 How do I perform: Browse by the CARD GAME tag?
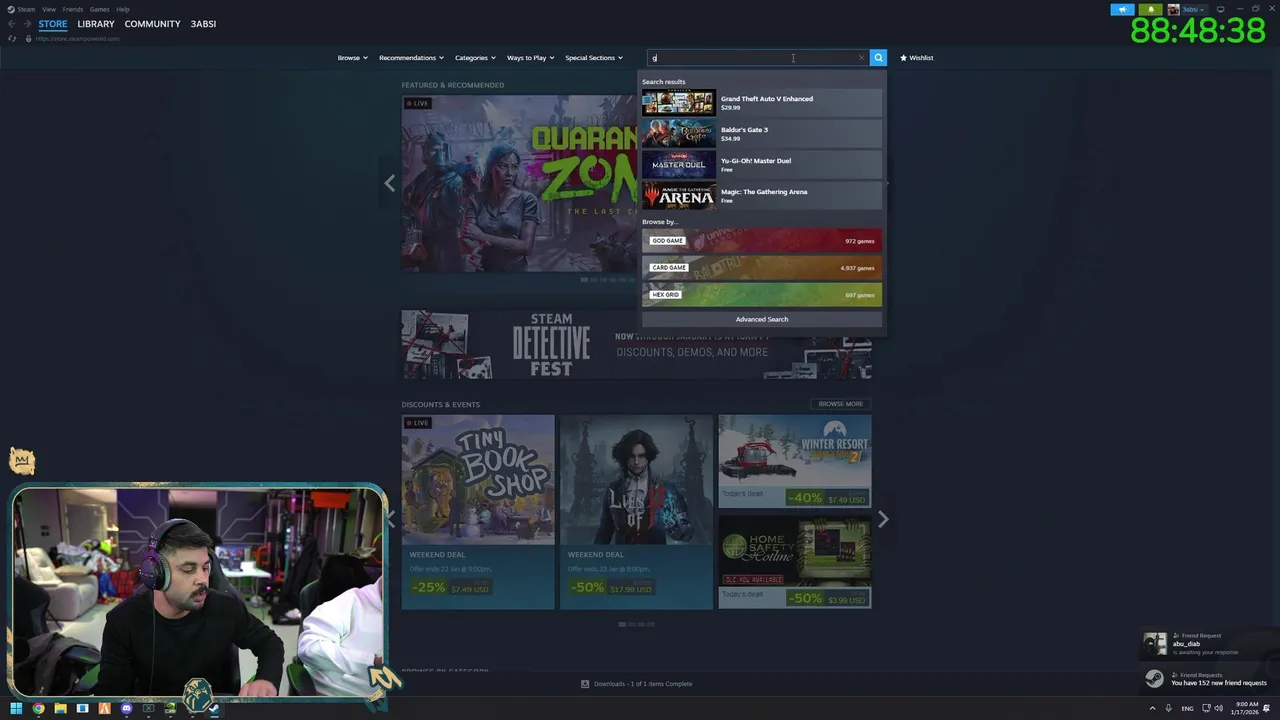tap(762, 268)
